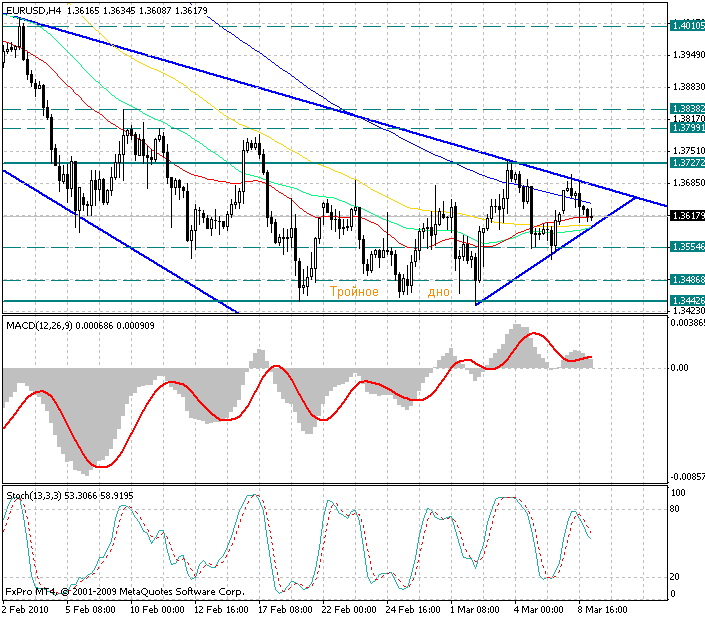
Task: Click the 8 Mar 16:00 time label
Action: tap(602, 610)
